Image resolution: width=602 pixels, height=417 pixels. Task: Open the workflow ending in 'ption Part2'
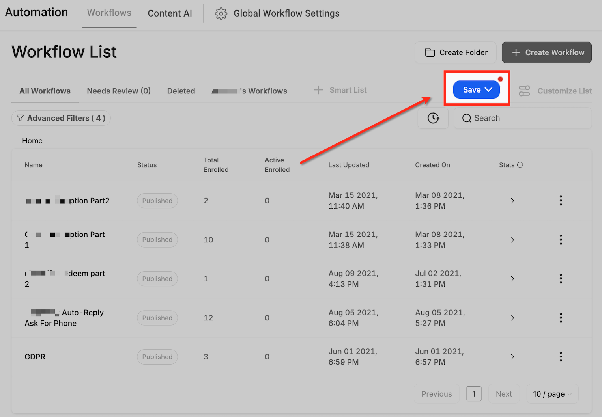click(x=67, y=201)
